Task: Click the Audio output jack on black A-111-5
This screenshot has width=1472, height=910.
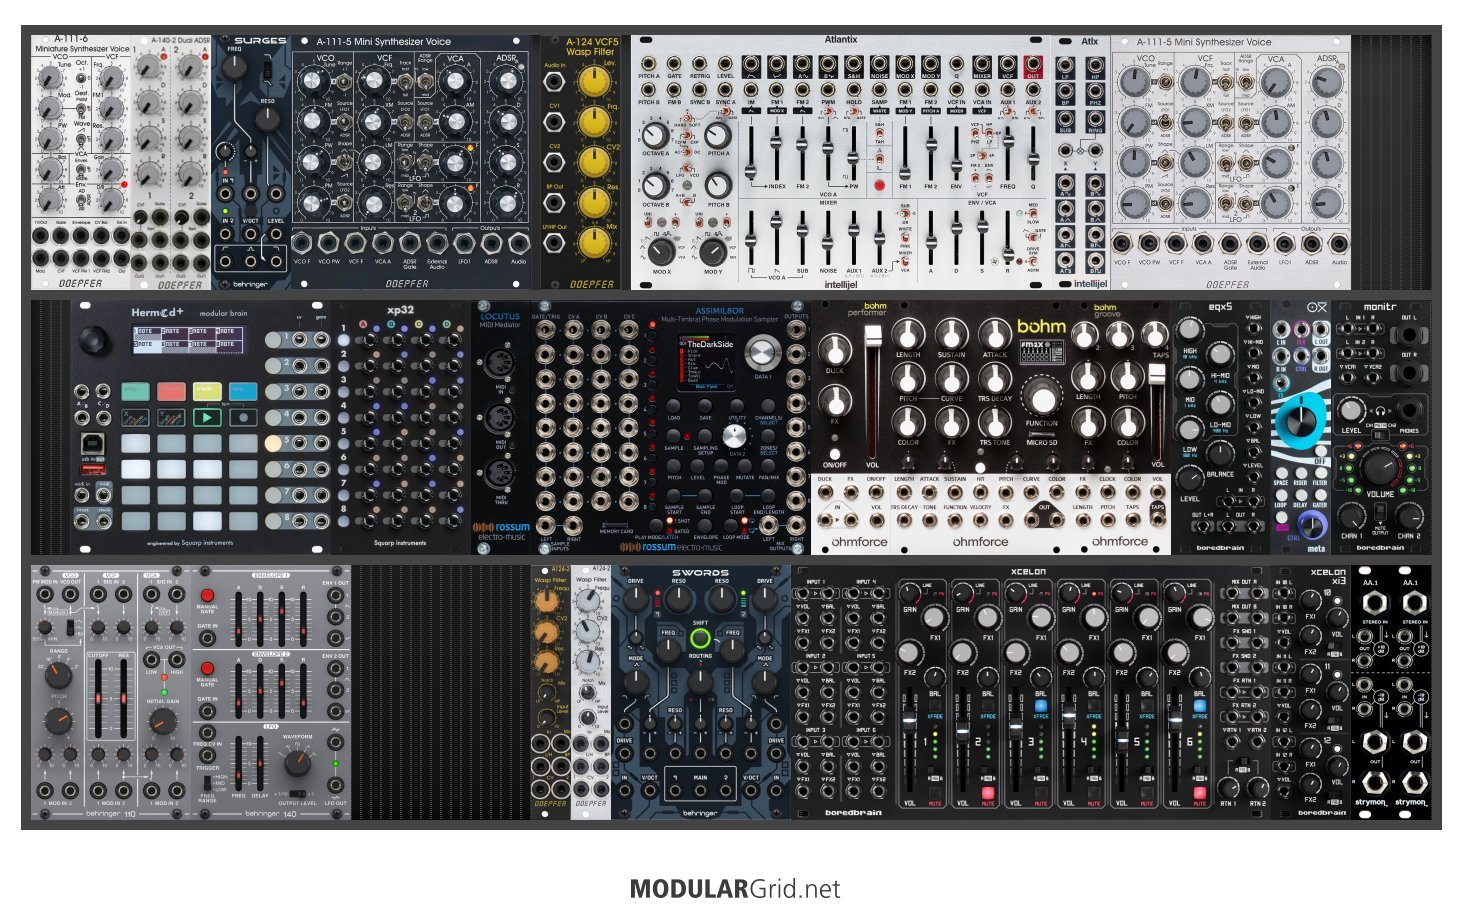Action: click(518, 243)
